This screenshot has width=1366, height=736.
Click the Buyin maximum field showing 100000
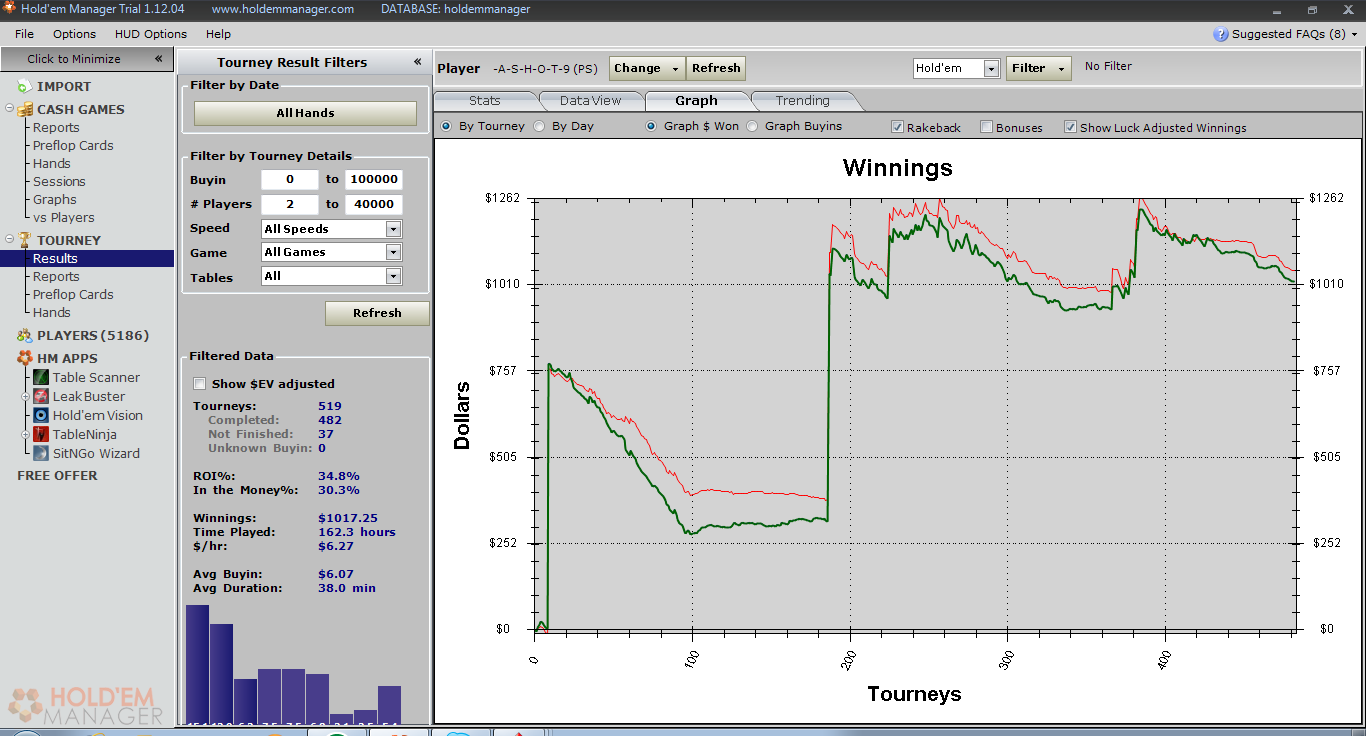point(374,180)
